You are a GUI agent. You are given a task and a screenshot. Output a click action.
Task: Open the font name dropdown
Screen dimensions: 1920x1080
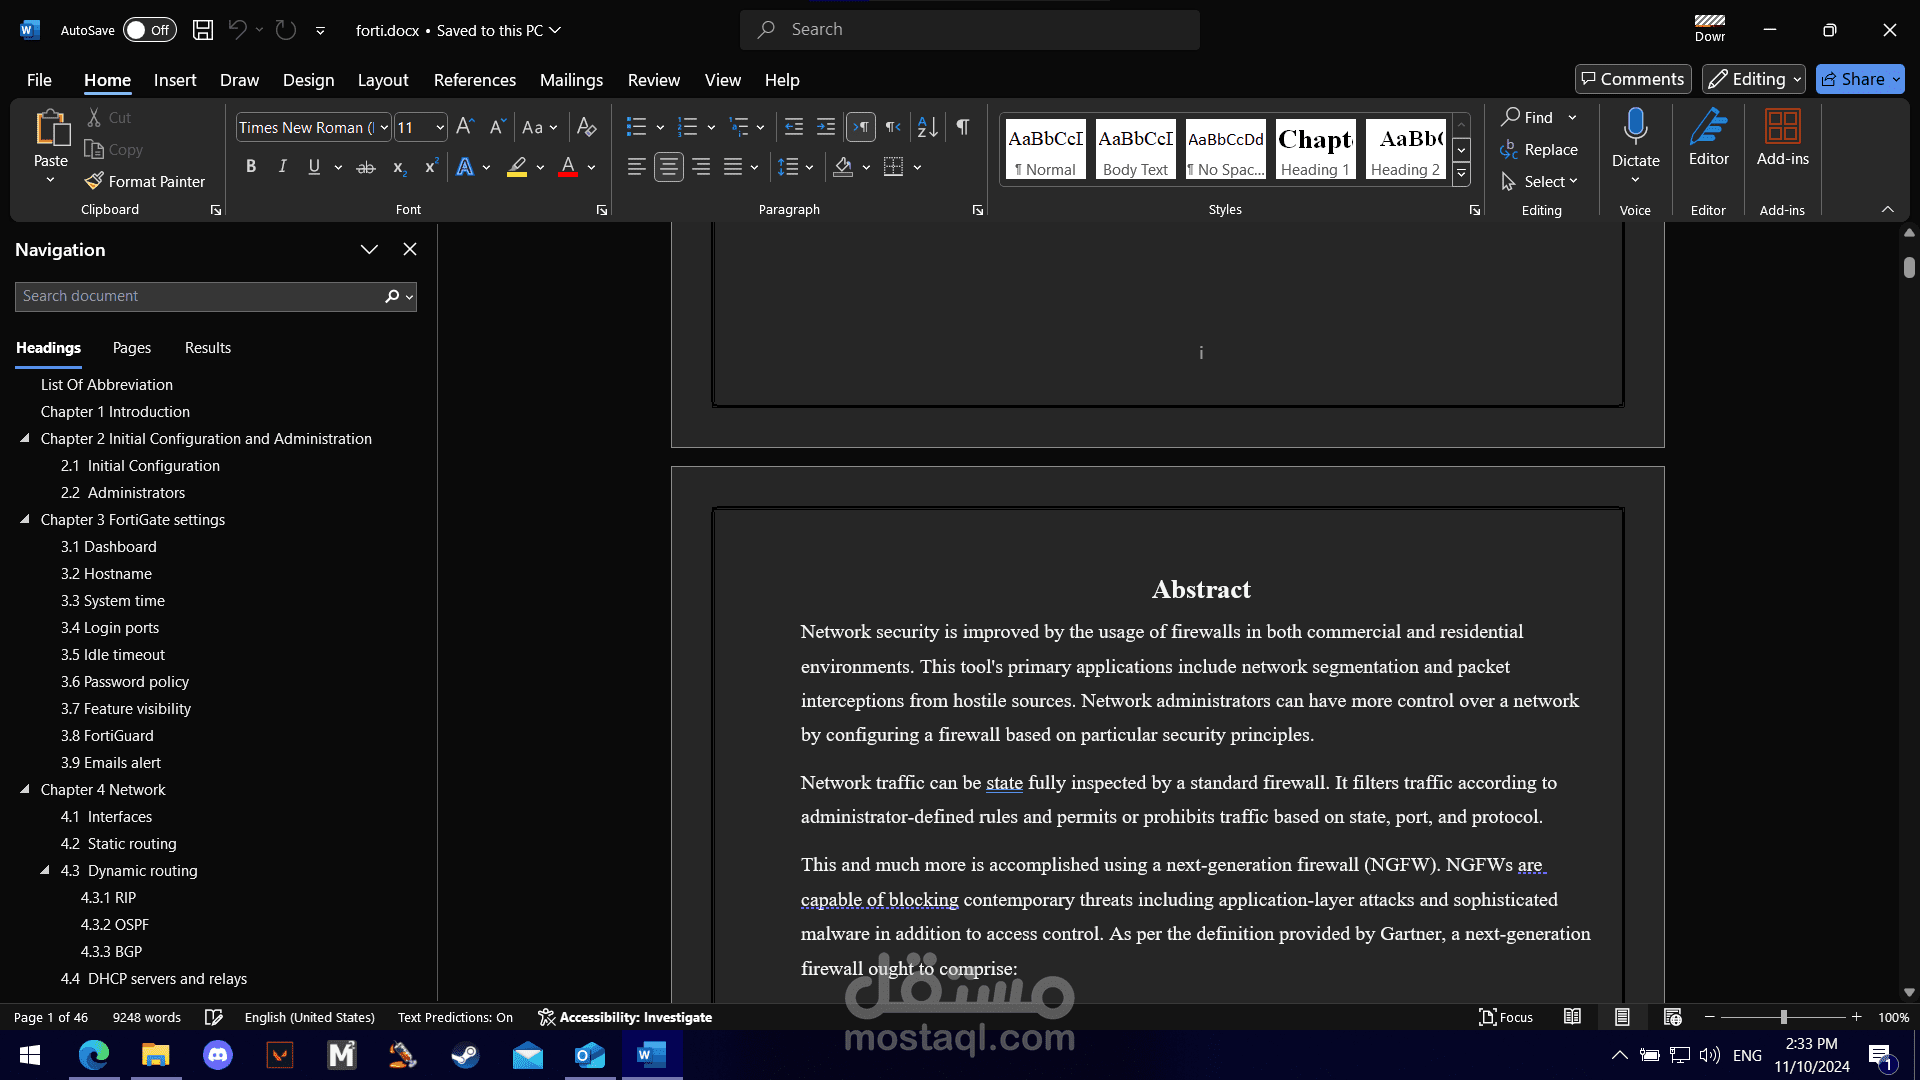click(385, 127)
